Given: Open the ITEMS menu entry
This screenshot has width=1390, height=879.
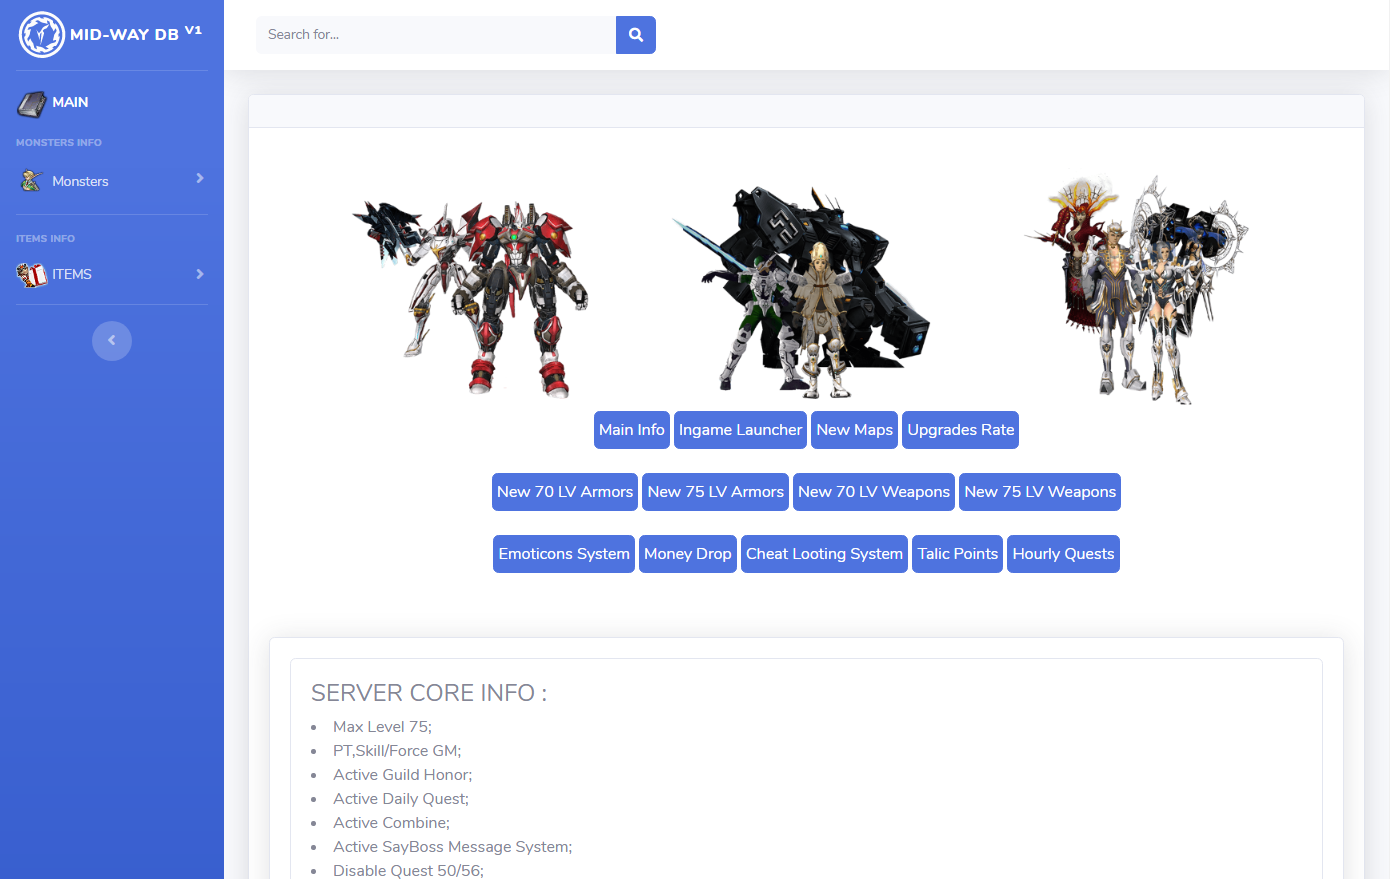Looking at the screenshot, I should pyautogui.click(x=112, y=274).
